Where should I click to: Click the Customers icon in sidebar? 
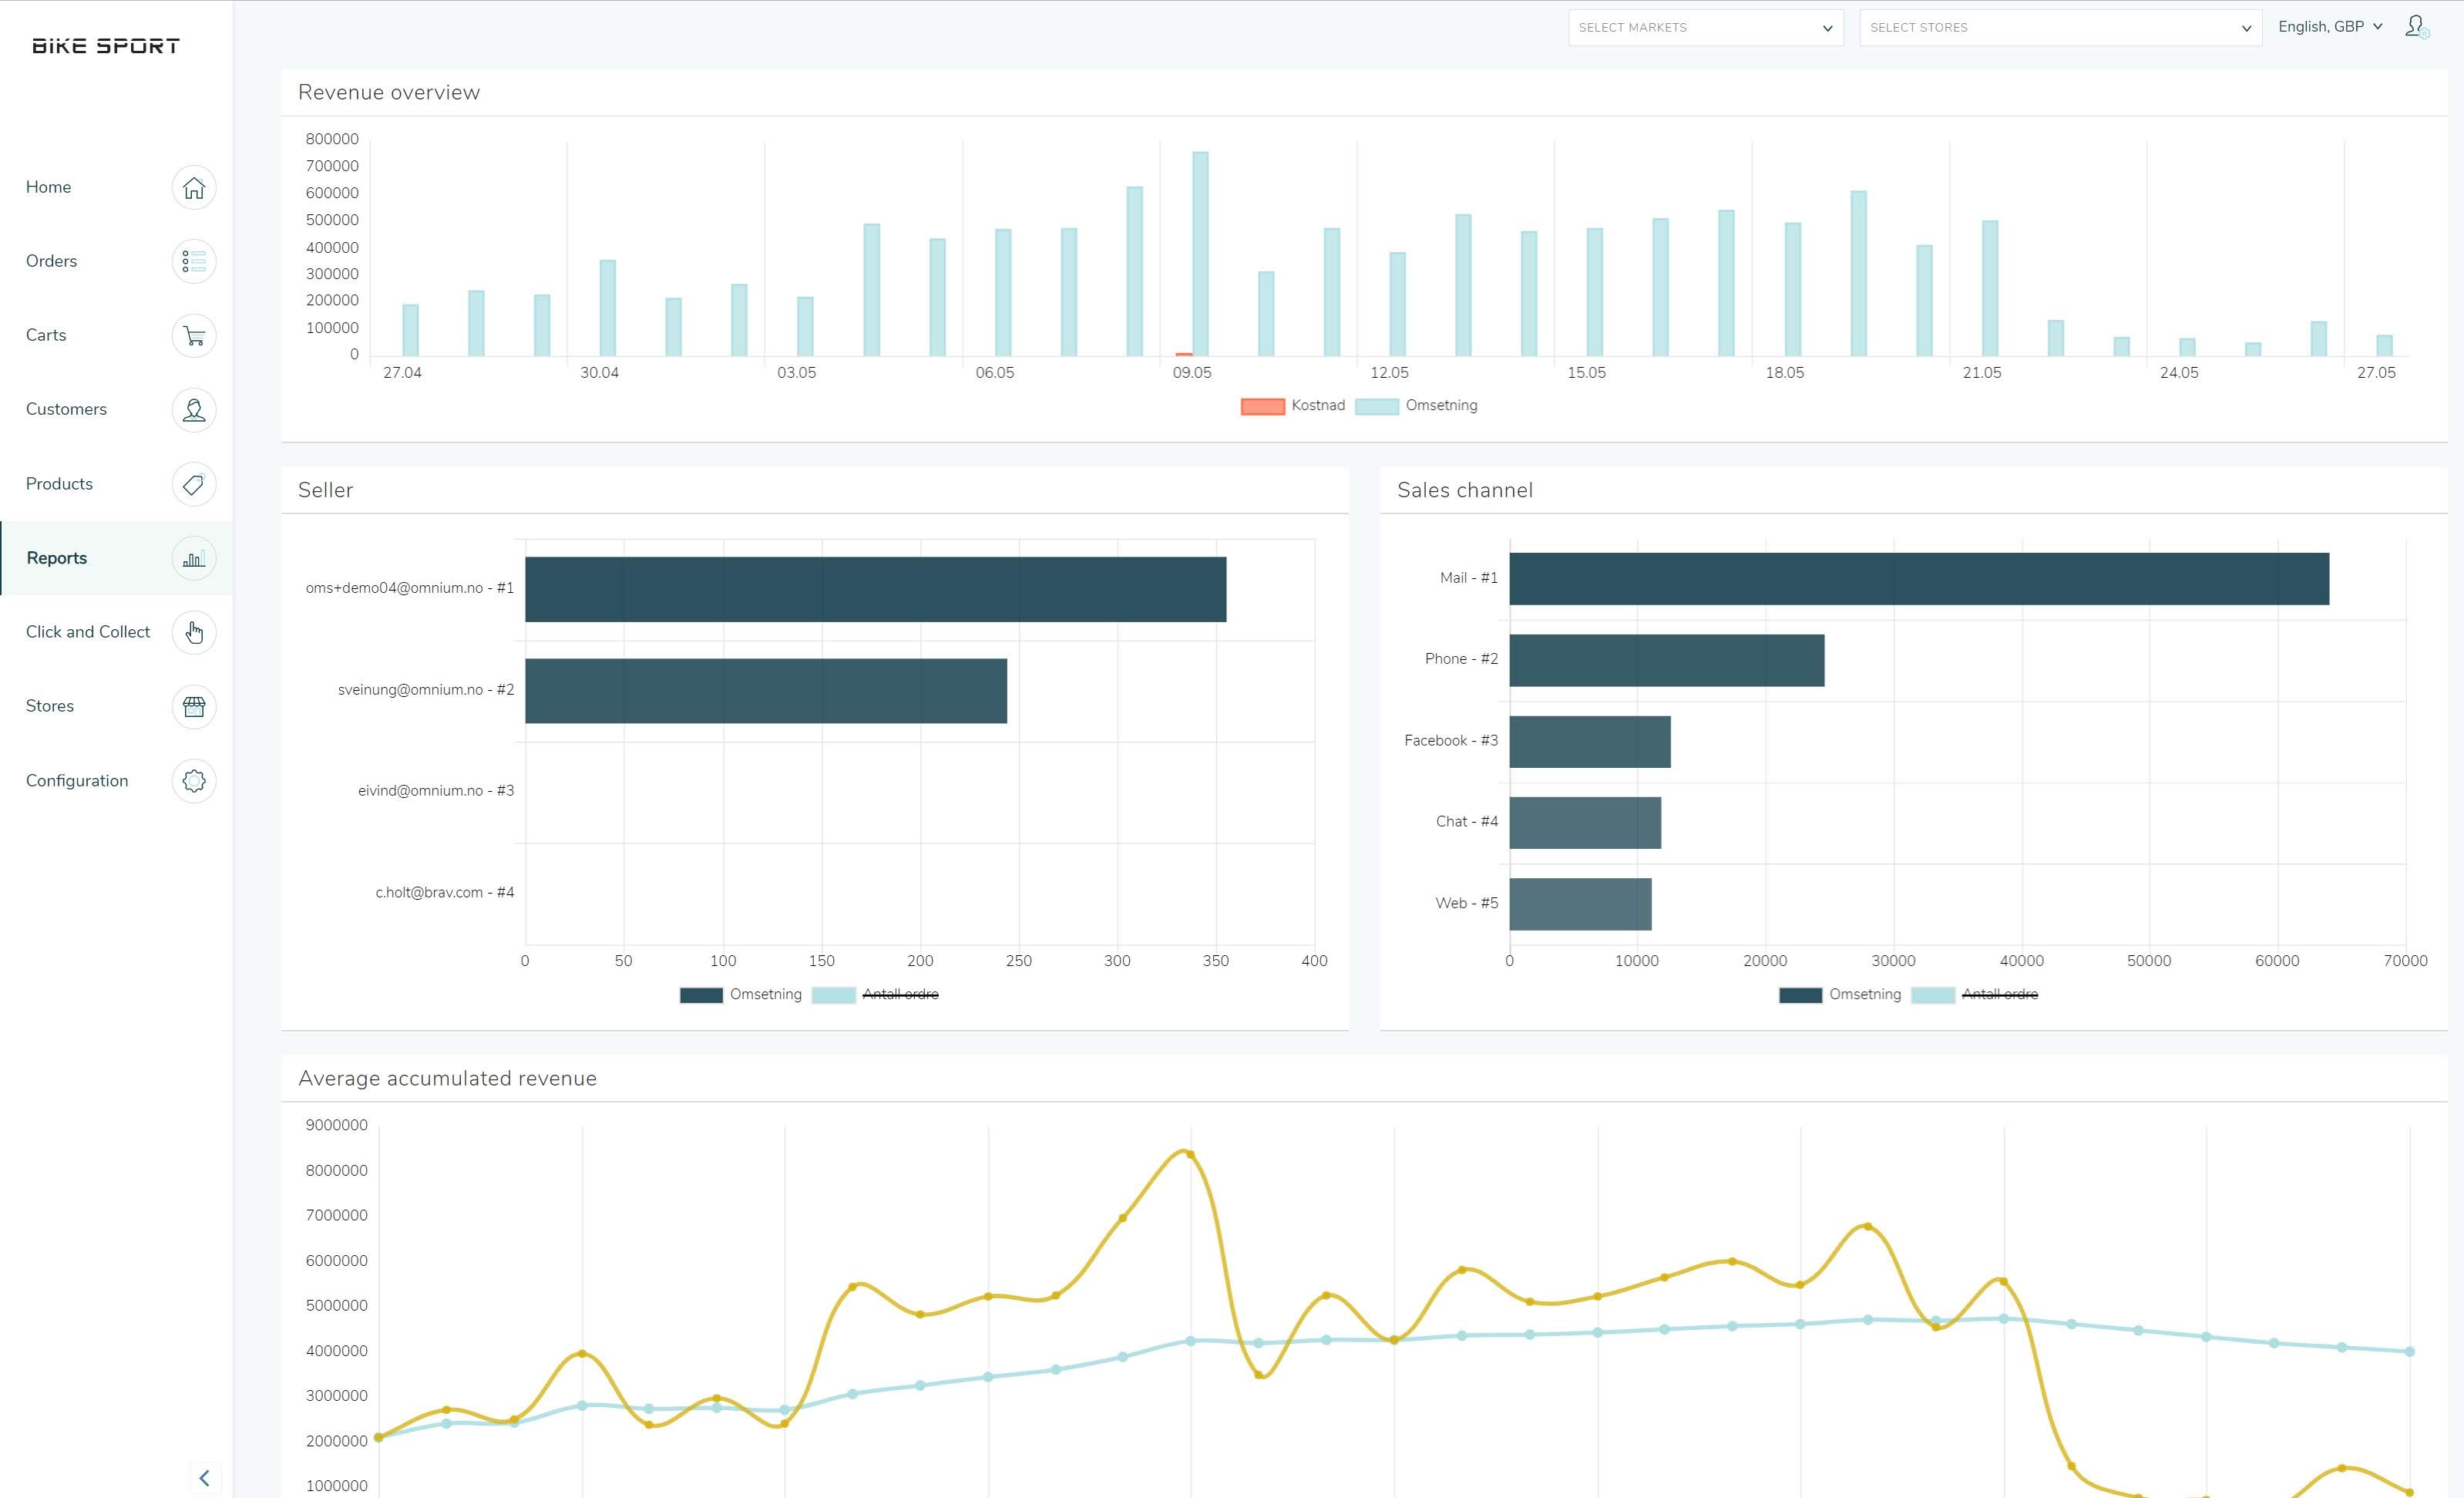193,409
